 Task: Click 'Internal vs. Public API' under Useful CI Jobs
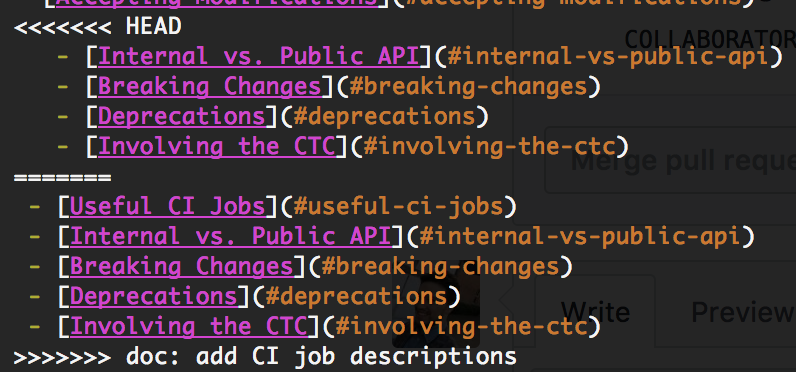[230, 236]
